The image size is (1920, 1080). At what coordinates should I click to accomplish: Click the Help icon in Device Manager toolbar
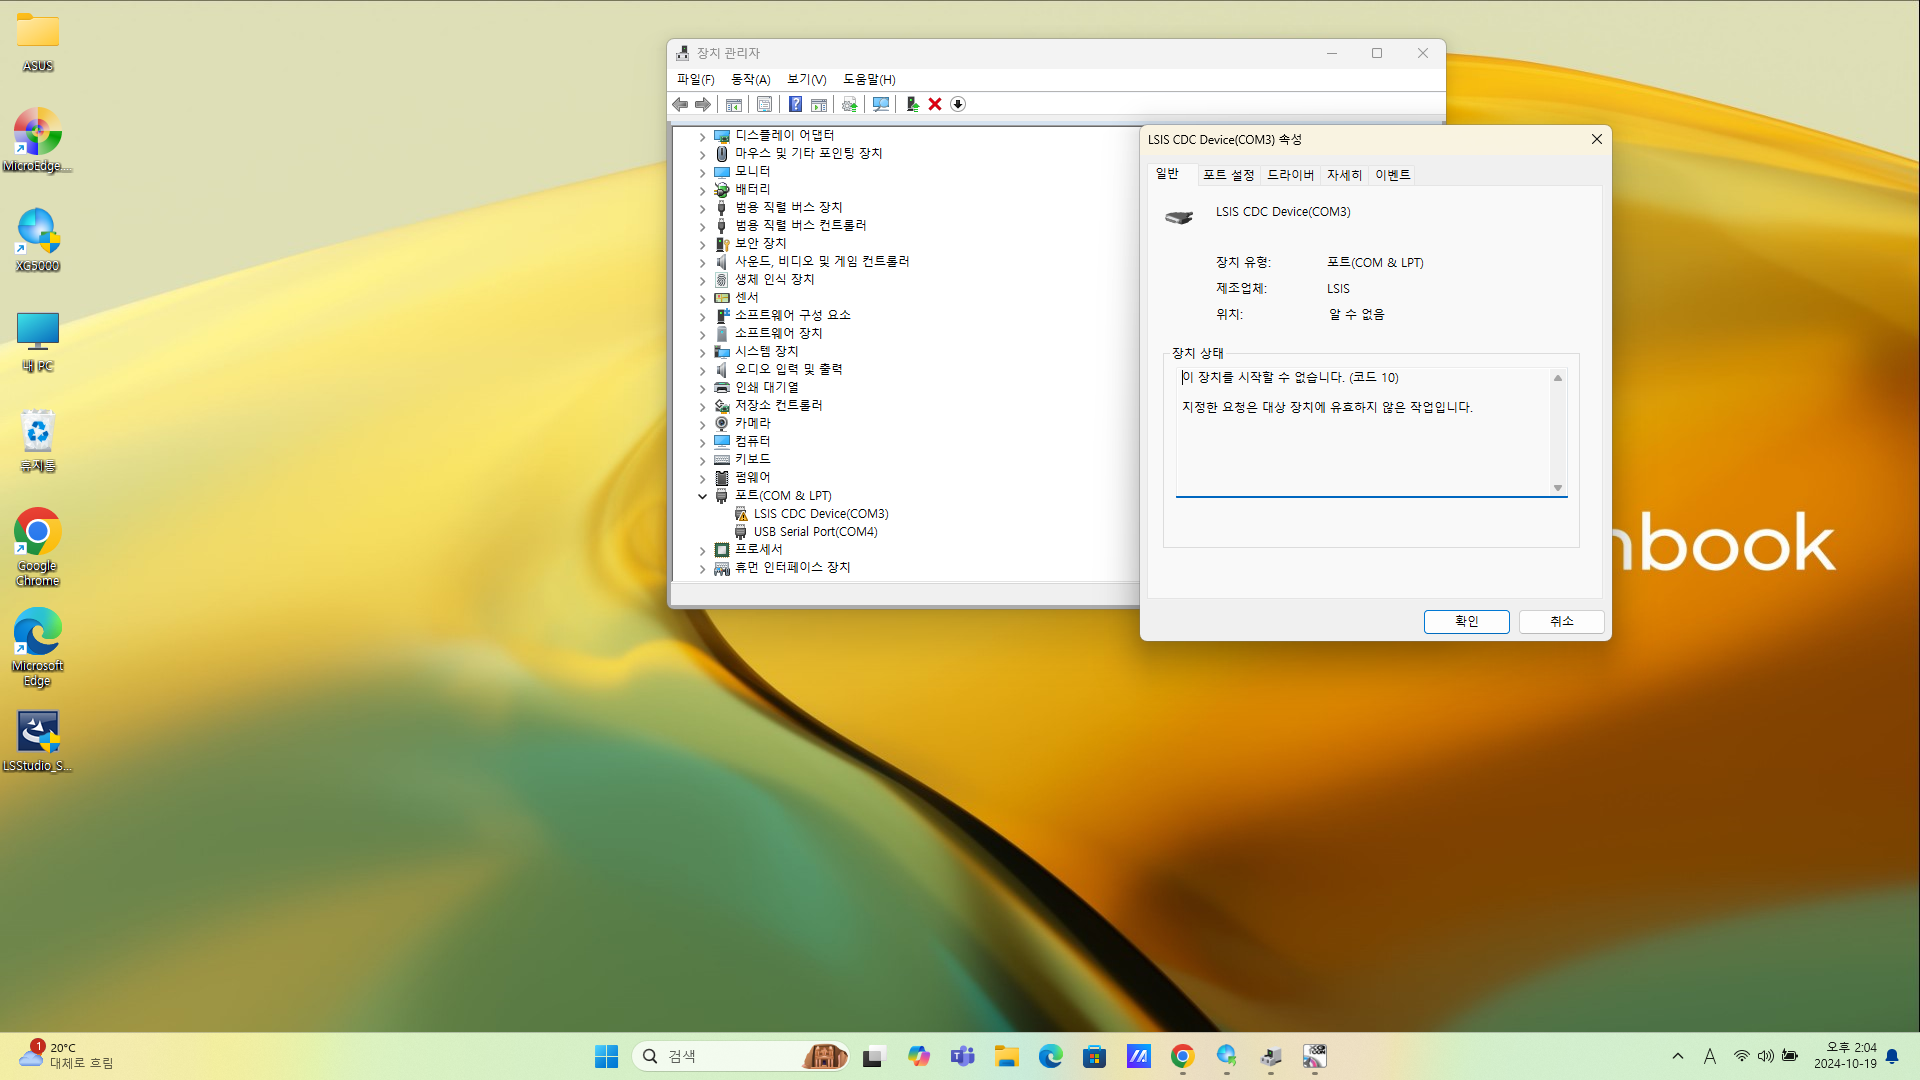795,104
